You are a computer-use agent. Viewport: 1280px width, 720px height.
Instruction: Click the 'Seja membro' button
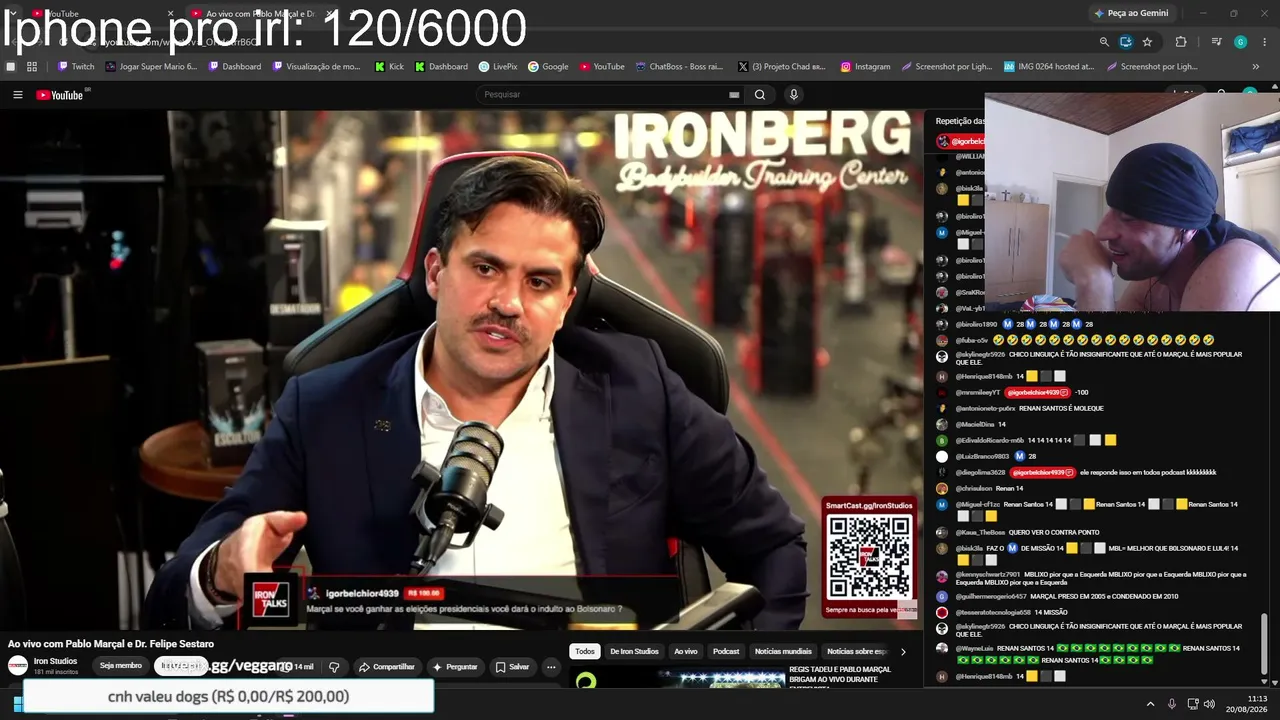(121, 666)
